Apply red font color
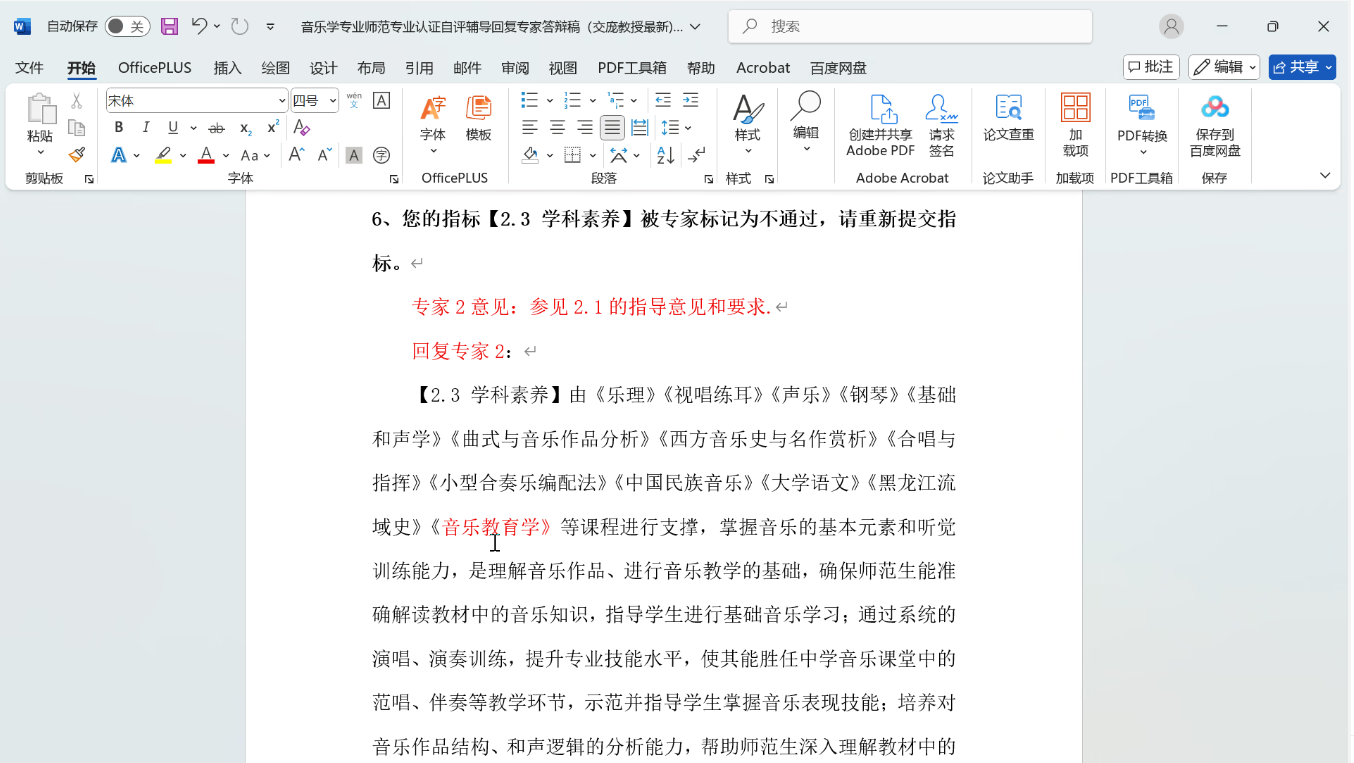The height and width of the screenshot is (763, 1354). [206, 155]
